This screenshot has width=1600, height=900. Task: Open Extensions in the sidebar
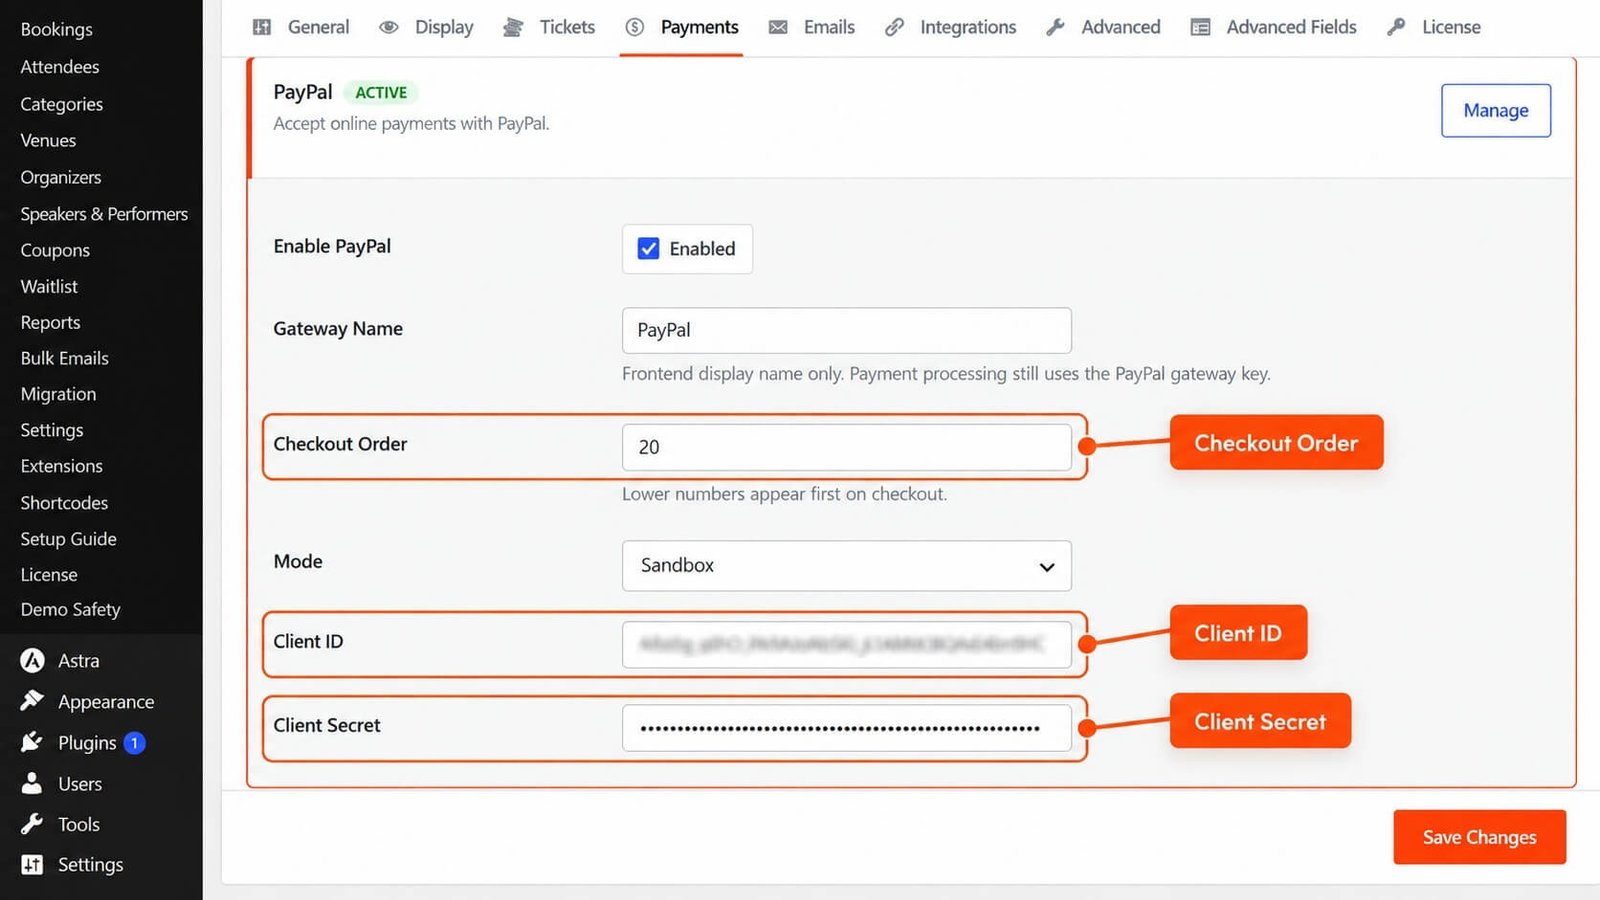61,466
